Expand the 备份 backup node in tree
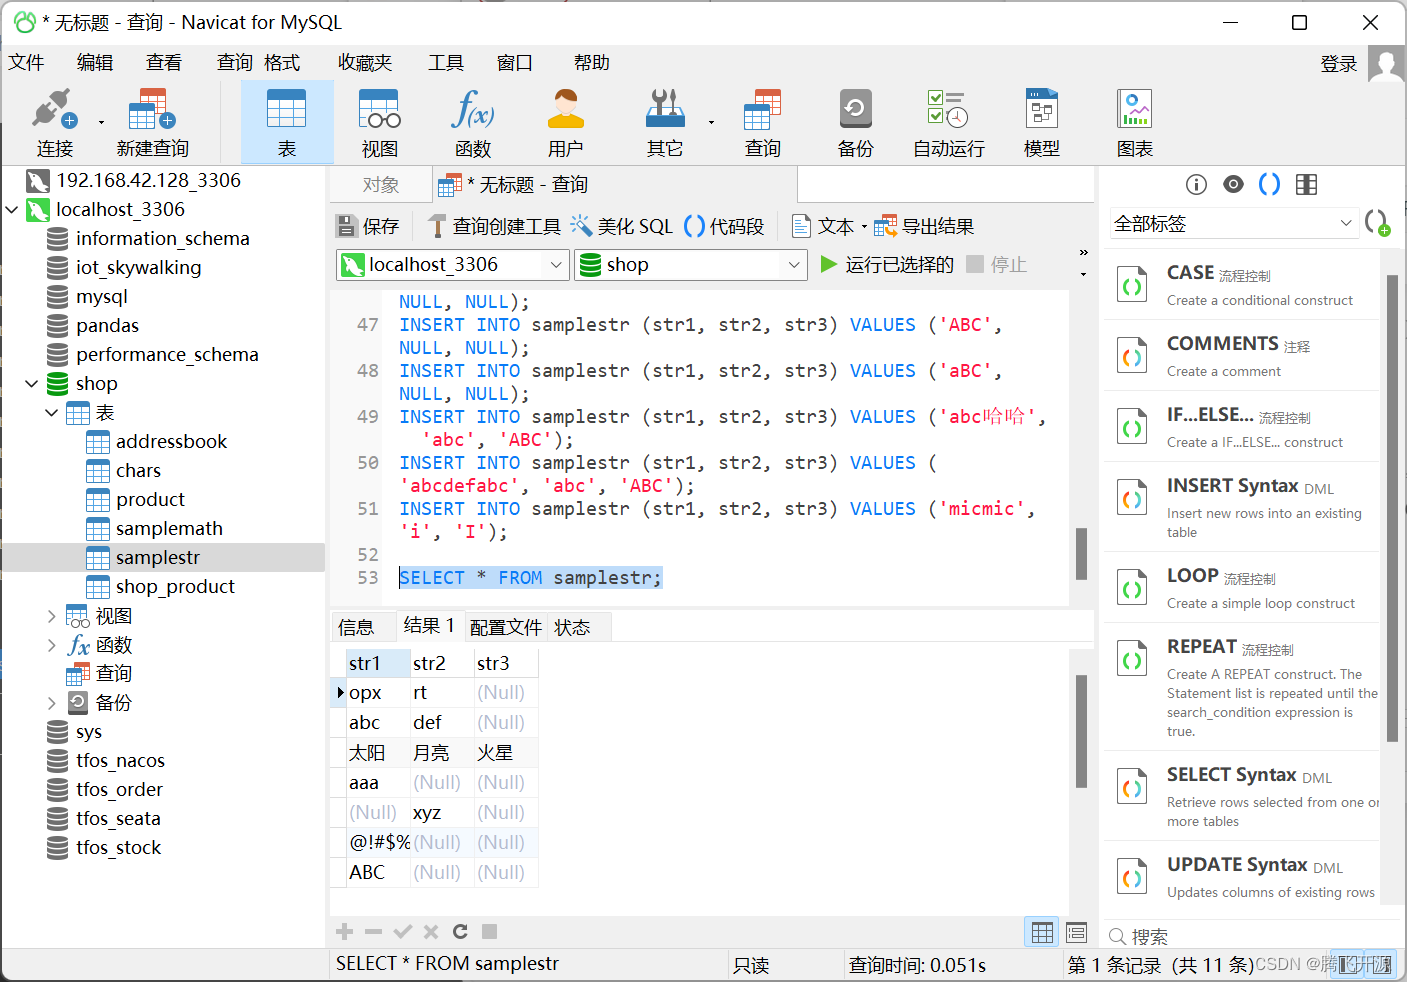This screenshot has height=982, width=1407. pos(52,703)
